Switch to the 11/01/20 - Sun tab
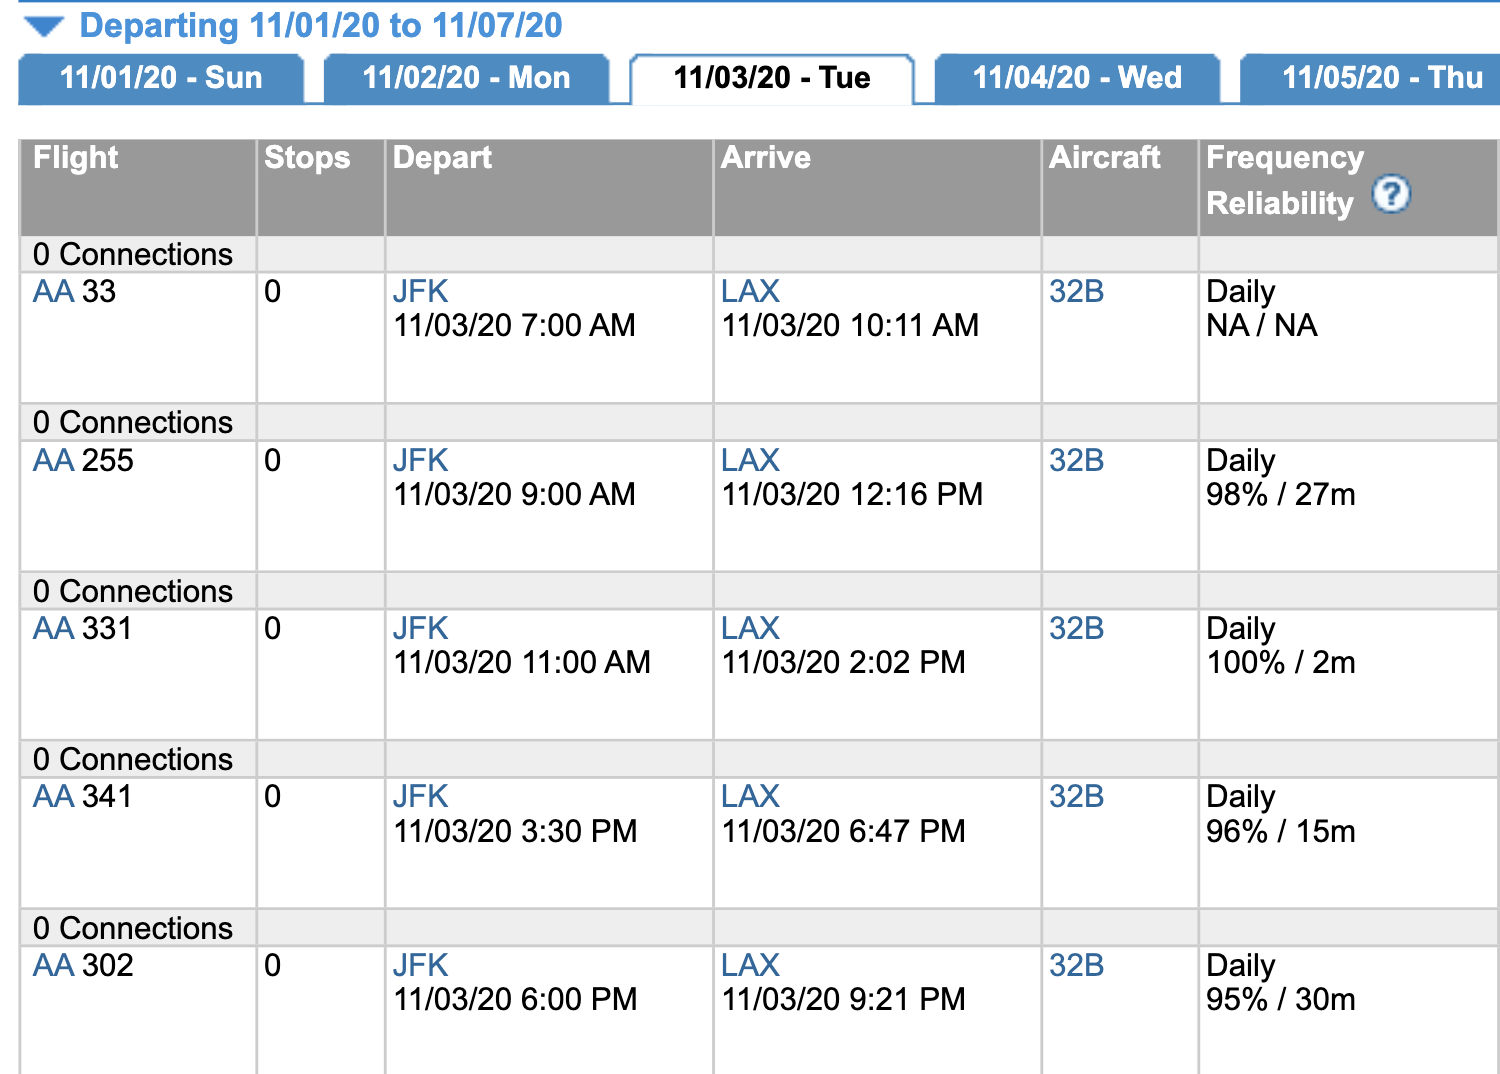Screen dimensions: 1500x1074 [x=161, y=78]
